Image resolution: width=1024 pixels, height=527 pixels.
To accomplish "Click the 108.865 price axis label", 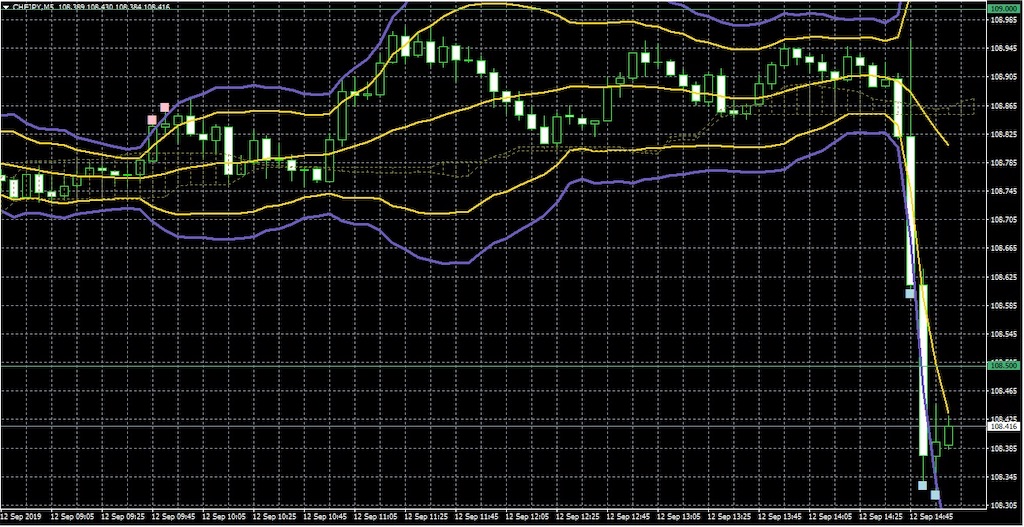I will point(1004,106).
